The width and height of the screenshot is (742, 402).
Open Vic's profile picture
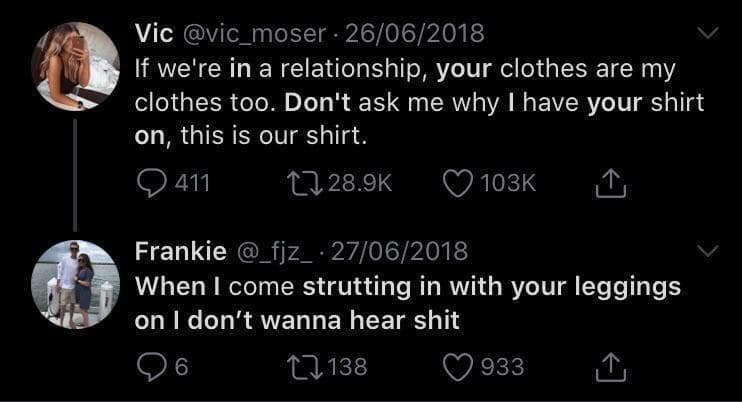[76, 66]
